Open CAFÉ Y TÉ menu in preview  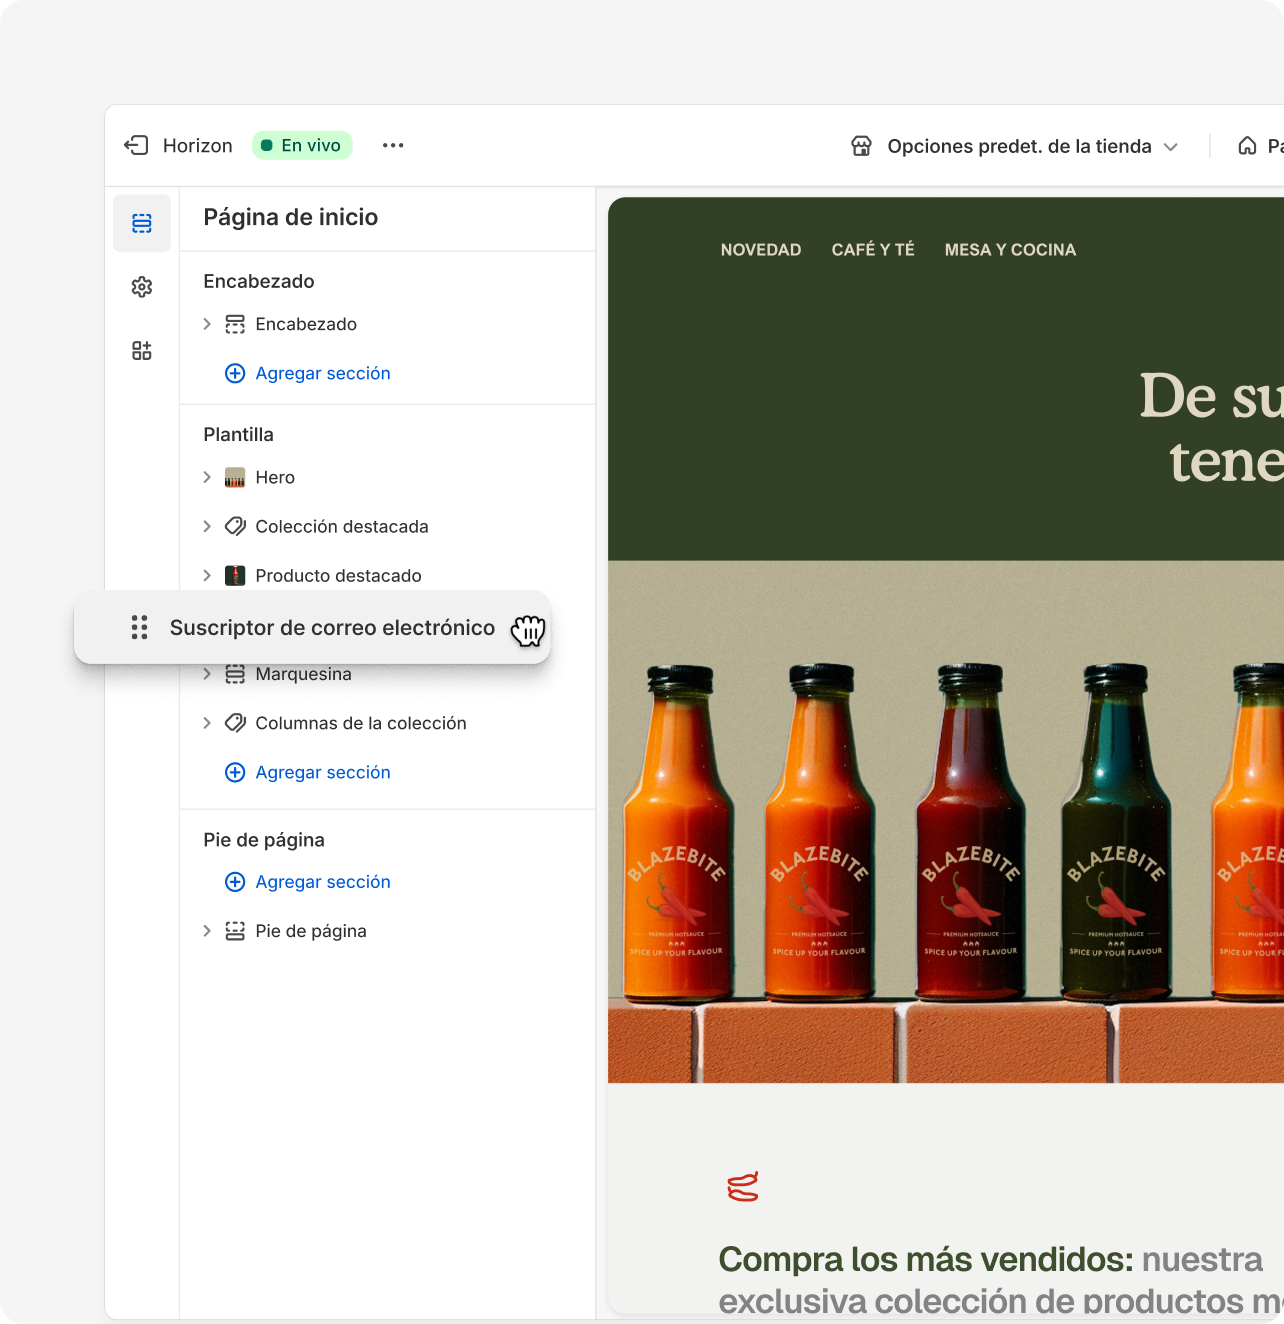[x=873, y=250]
